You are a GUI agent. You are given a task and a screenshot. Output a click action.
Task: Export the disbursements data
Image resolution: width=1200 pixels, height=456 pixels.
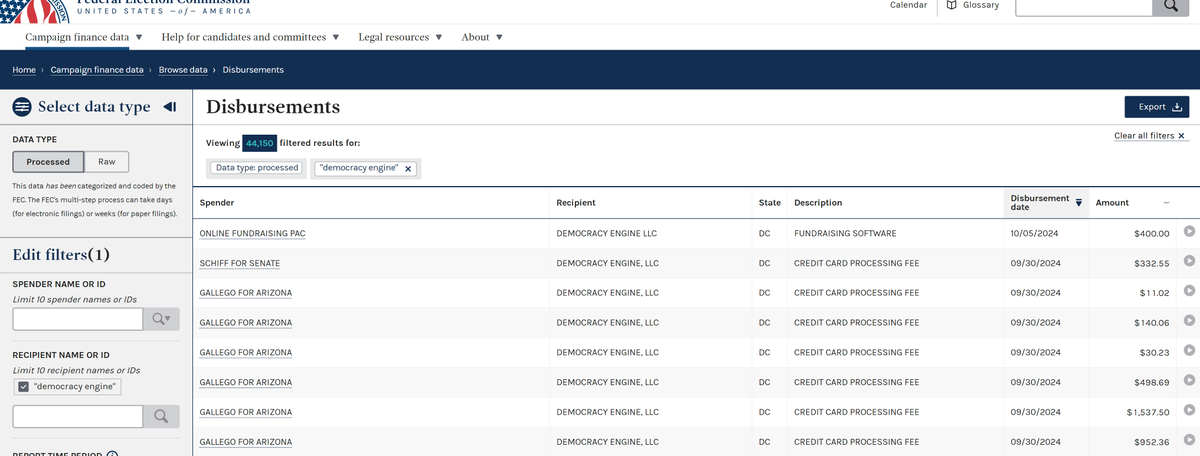tap(1158, 107)
